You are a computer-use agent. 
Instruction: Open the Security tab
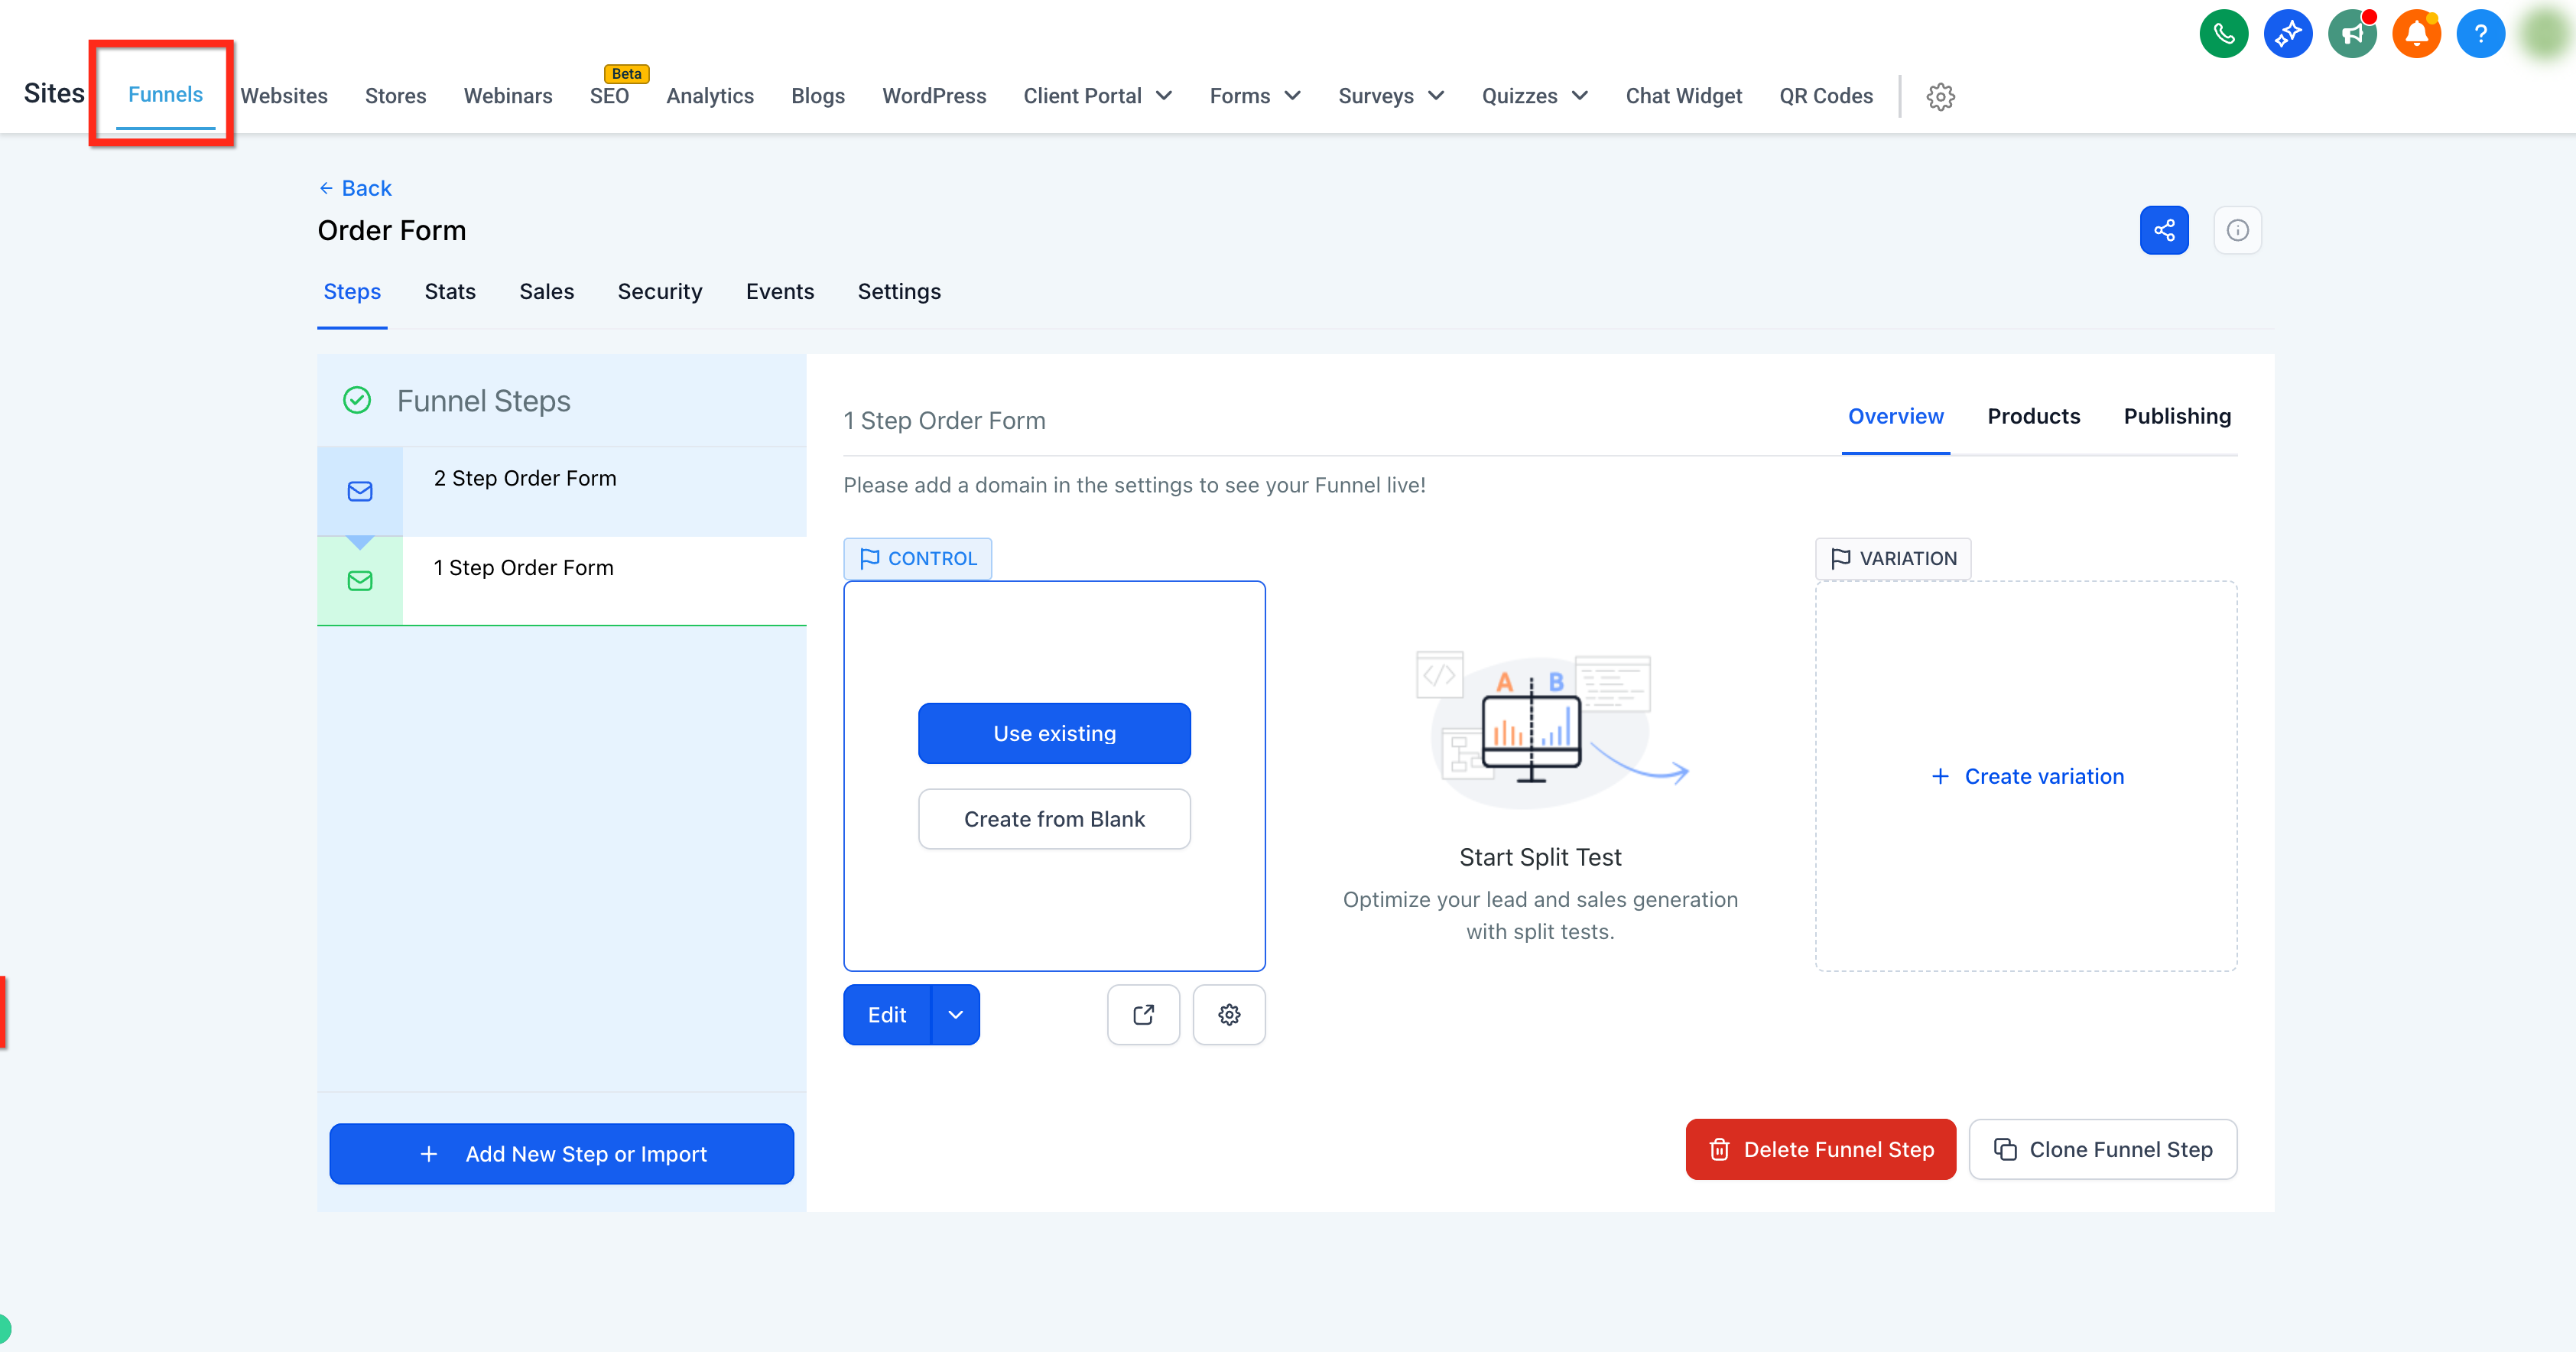click(660, 292)
